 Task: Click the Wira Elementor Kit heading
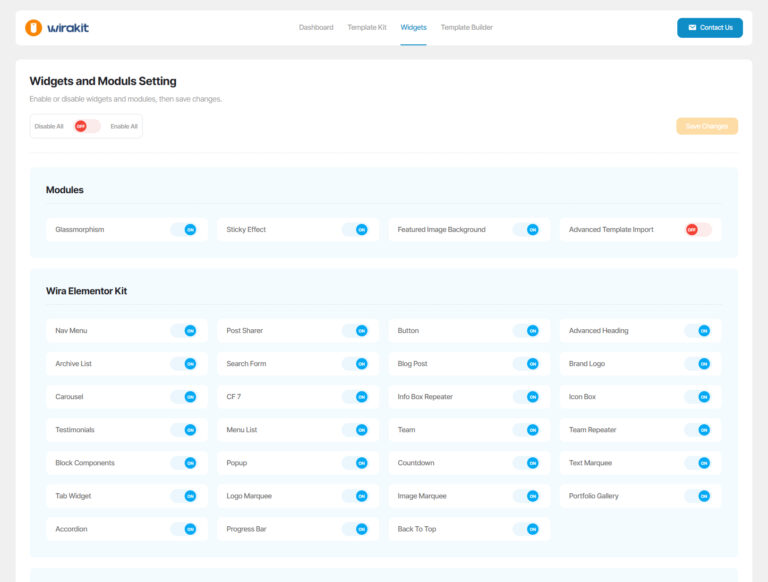[86, 291]
